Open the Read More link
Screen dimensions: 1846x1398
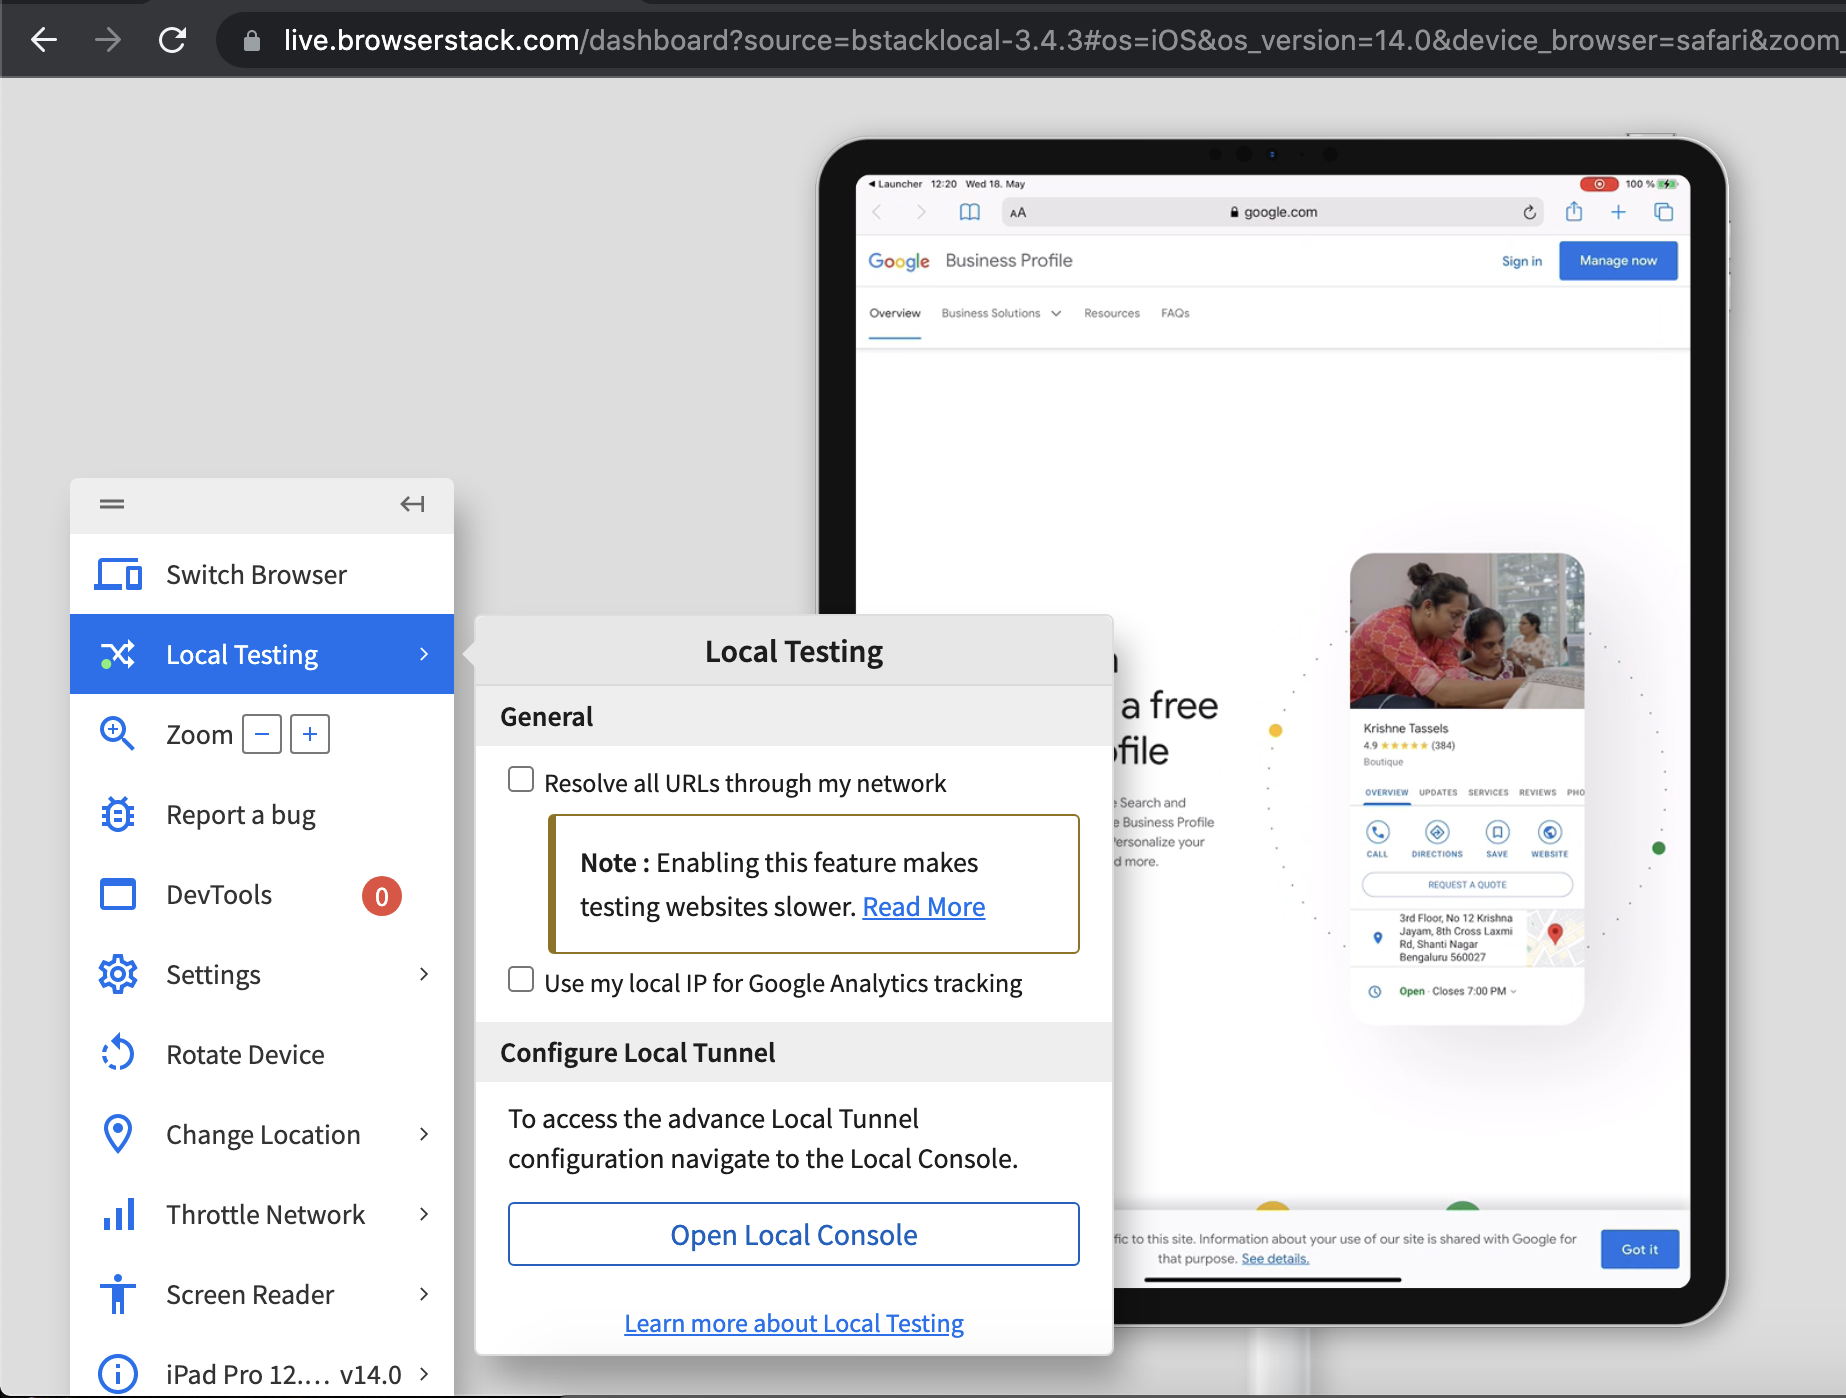point(922,906)
